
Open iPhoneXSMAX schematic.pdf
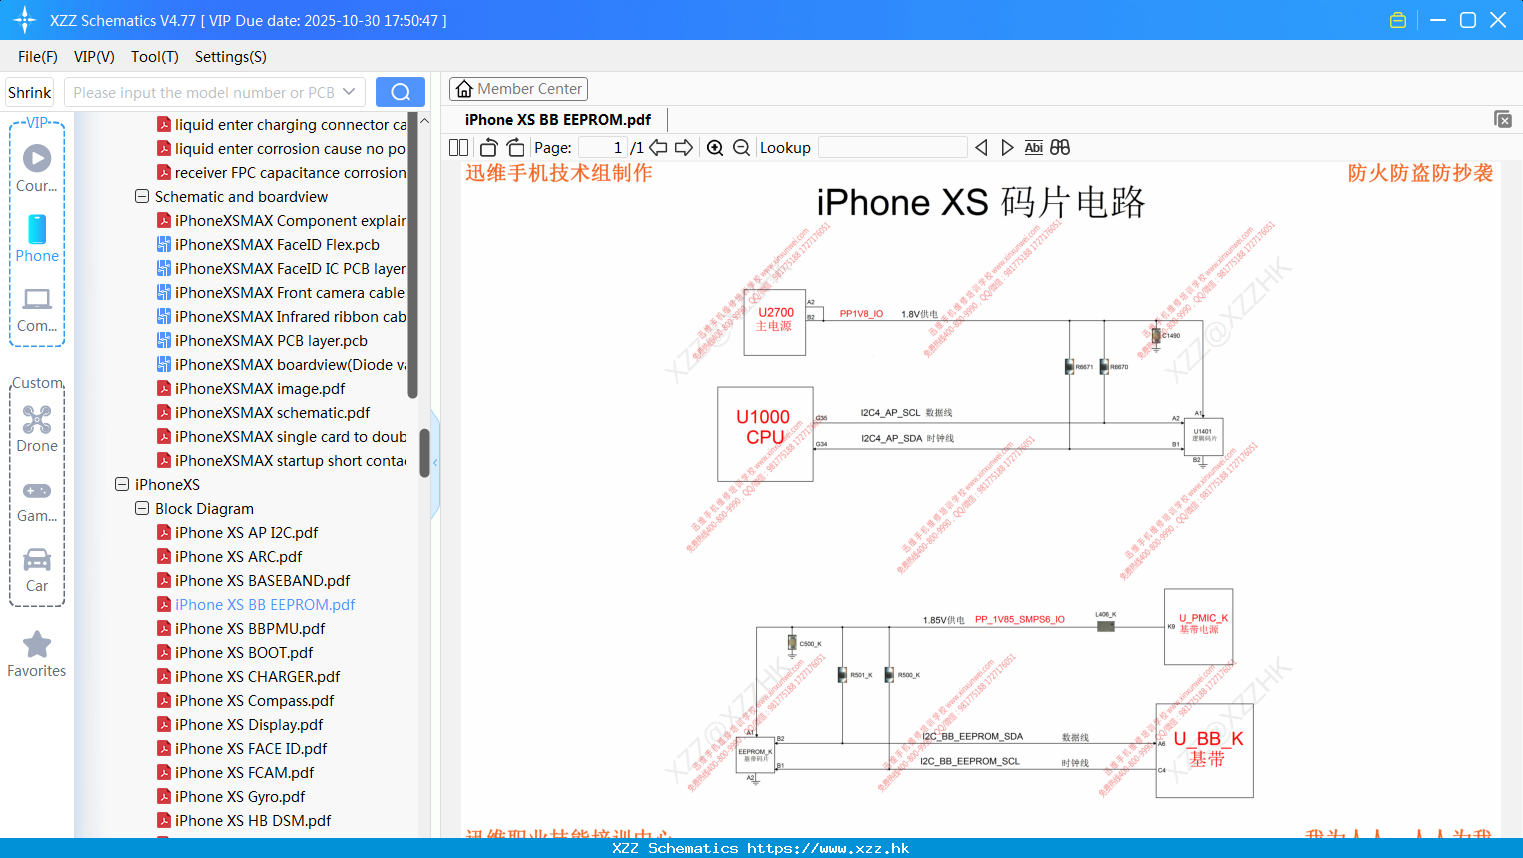[x=272, y=412]
